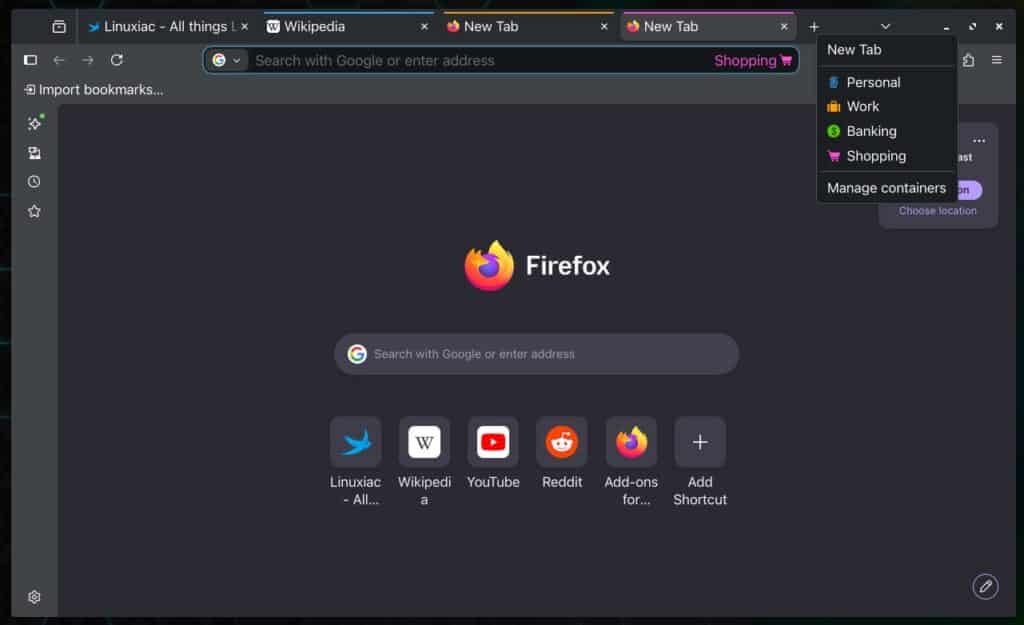The width and height of the screenshot is (1024, 625).
Task: Close the Linuxiac tab
Action: pos(244,27)
